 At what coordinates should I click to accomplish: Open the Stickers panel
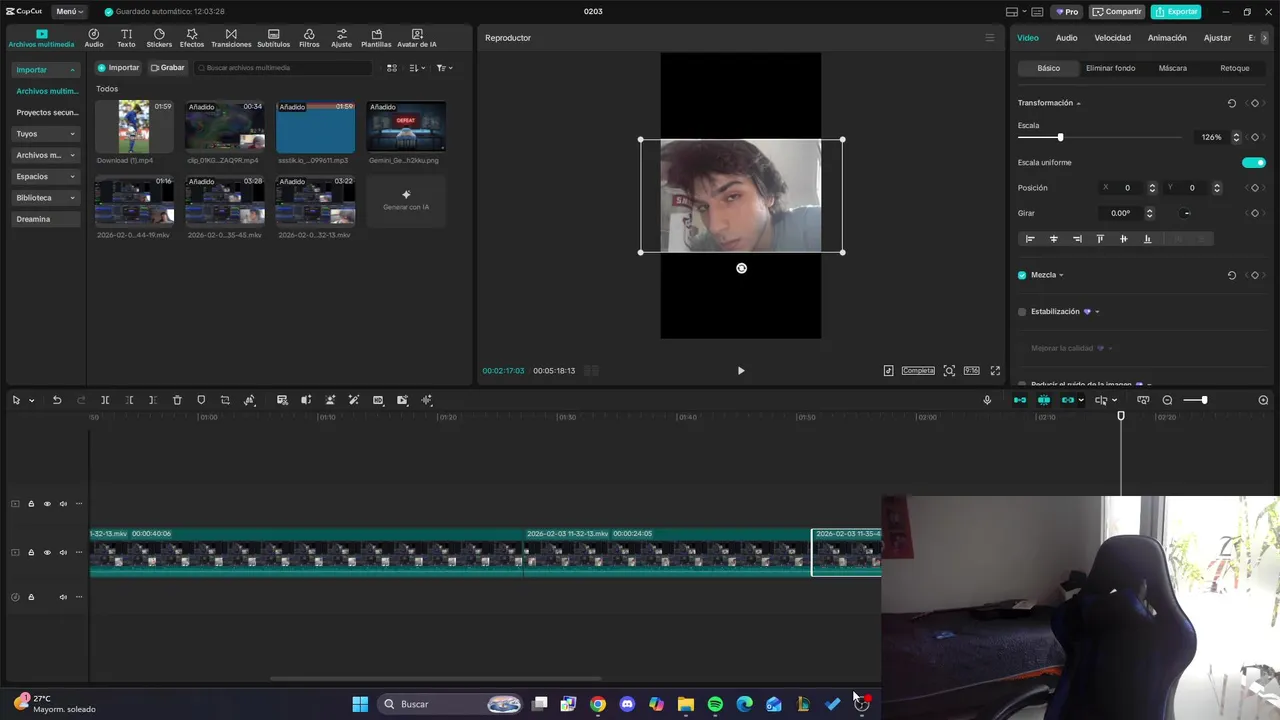coord(159,38)
